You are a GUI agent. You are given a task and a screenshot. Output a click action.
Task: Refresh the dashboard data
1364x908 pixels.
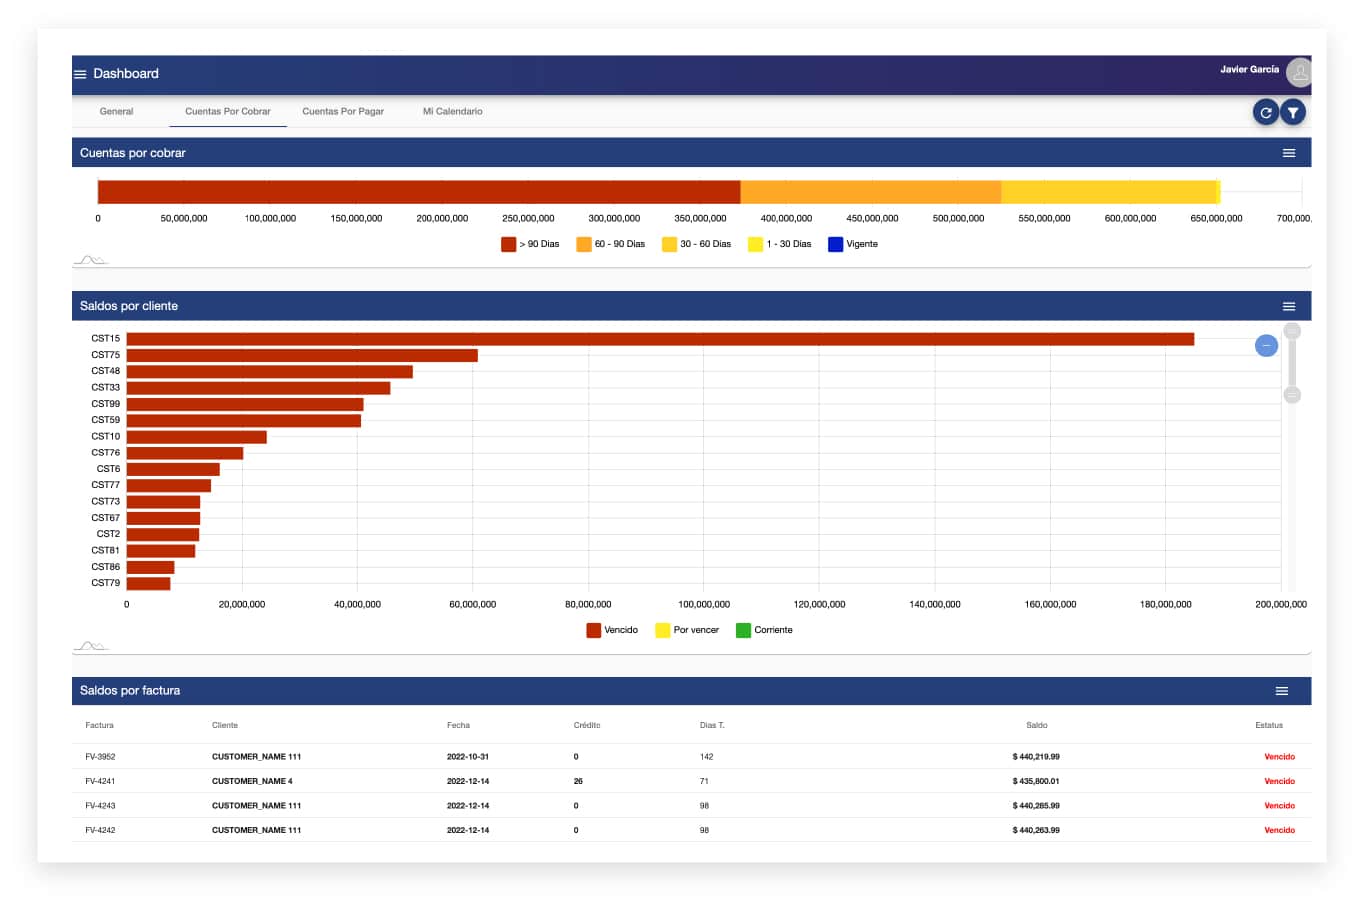(x=1265, y=111)
